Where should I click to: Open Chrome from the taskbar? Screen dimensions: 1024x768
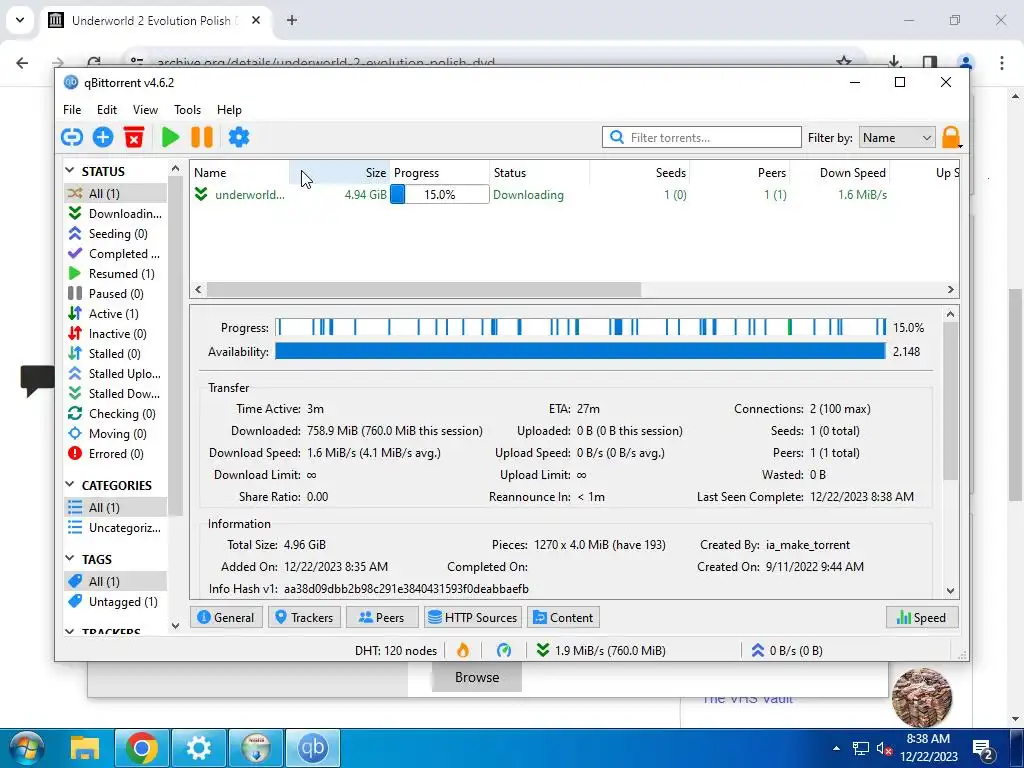(142, 748)
